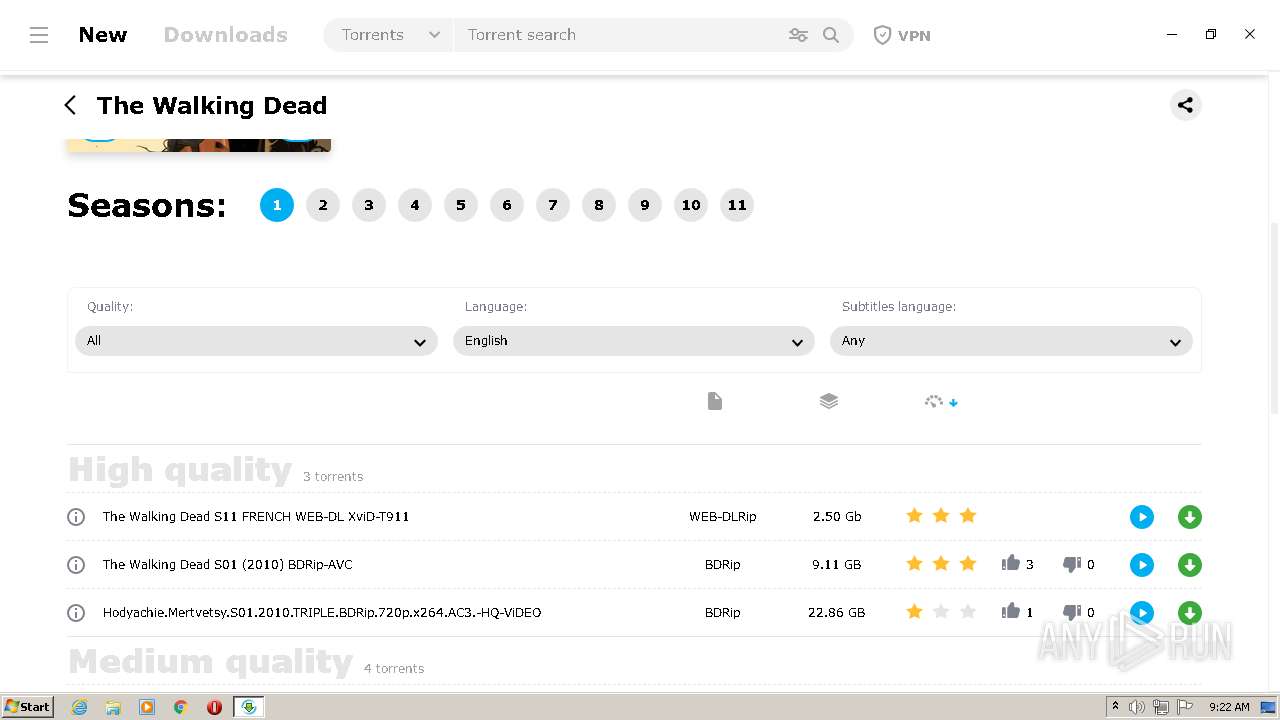Click the 22.86 GB size value
This screenshot has width=1280, height=720.
(837, 613)
